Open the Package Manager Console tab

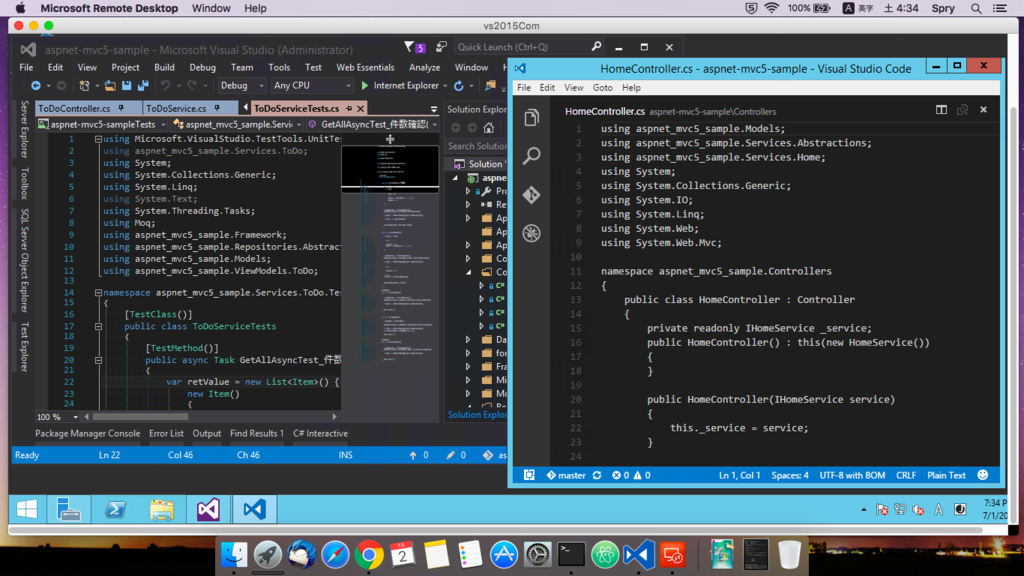pyautogui.click(x=88, y=433)
